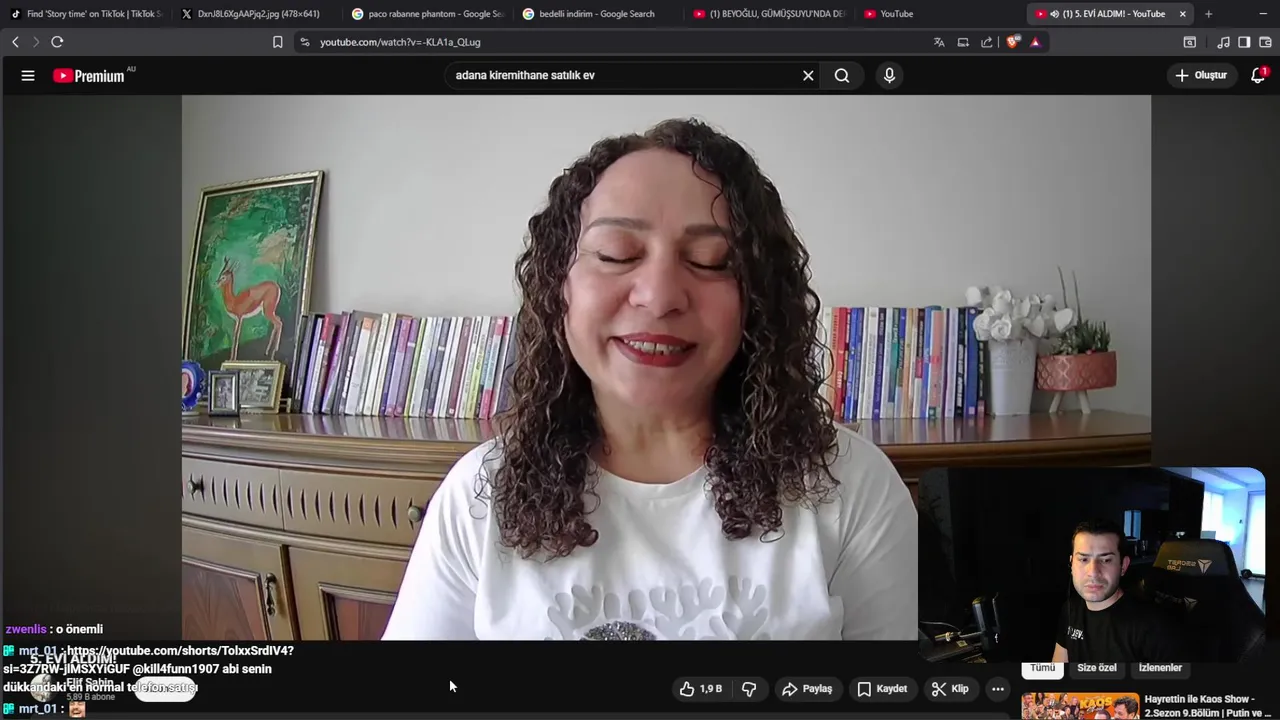Dislike the video
1280x720 pixels.
(749, 689)
